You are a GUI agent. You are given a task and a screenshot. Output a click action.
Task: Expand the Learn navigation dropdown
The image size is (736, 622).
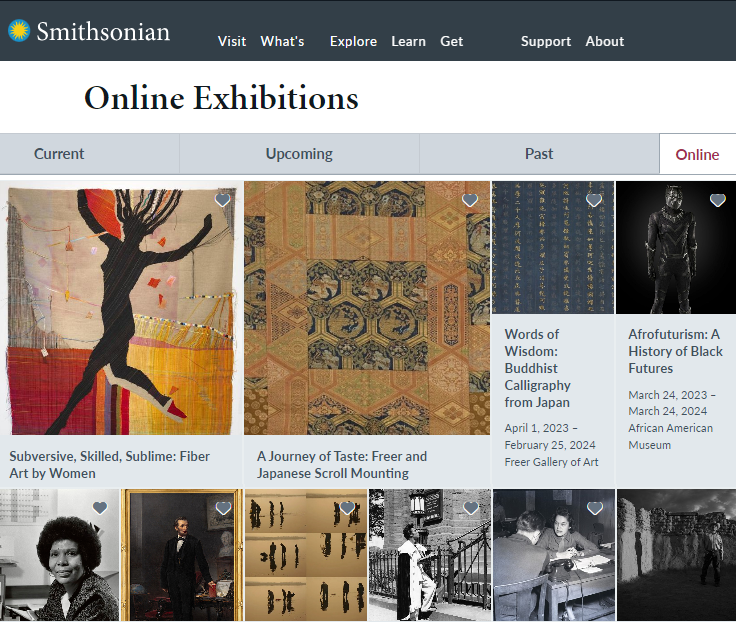click(x=408, y=41)
